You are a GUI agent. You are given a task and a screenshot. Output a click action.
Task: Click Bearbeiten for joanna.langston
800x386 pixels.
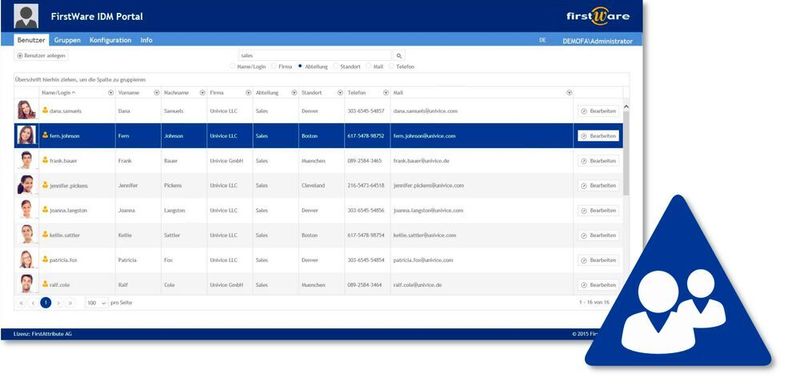[598, 210]
